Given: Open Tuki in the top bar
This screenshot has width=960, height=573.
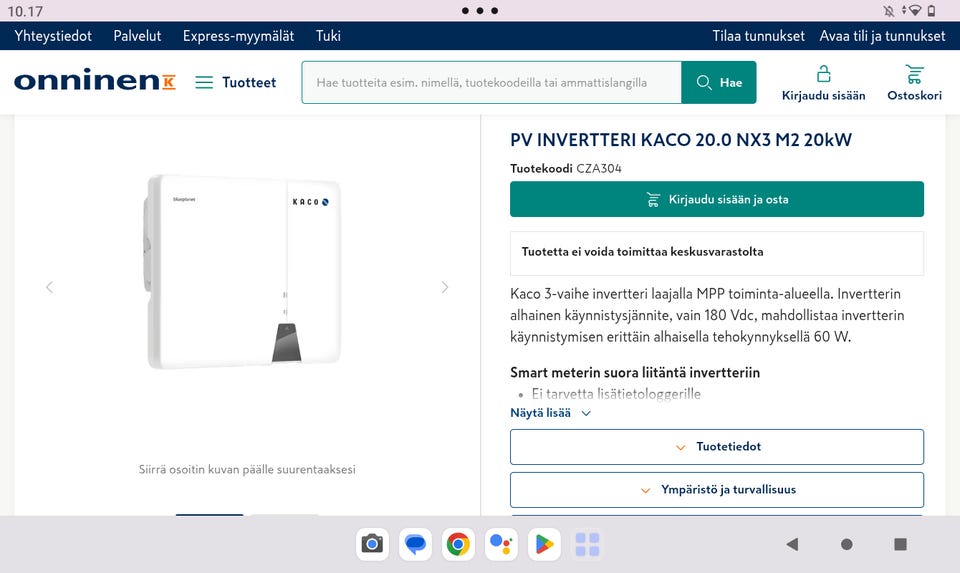Looking at the screenshot, I should pos(328,36).
